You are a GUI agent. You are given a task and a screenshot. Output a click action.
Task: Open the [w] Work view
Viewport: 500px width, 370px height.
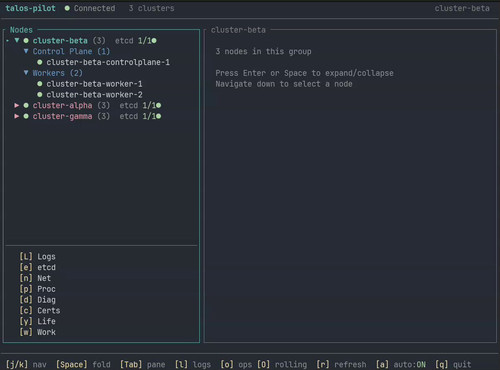coord(37,332)
